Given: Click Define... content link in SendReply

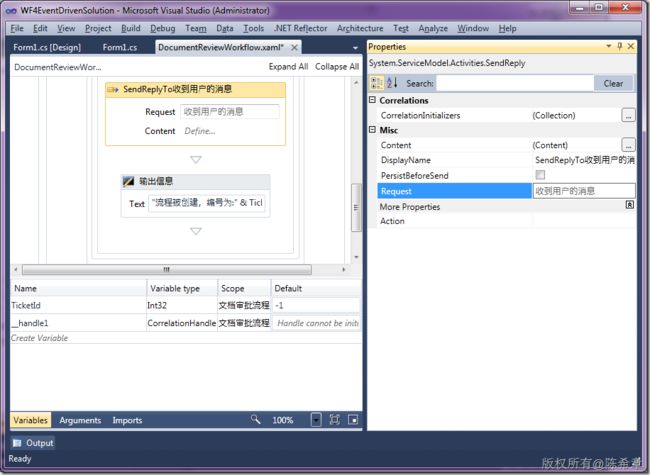Looking at the screenshot, I should [200, 131].
